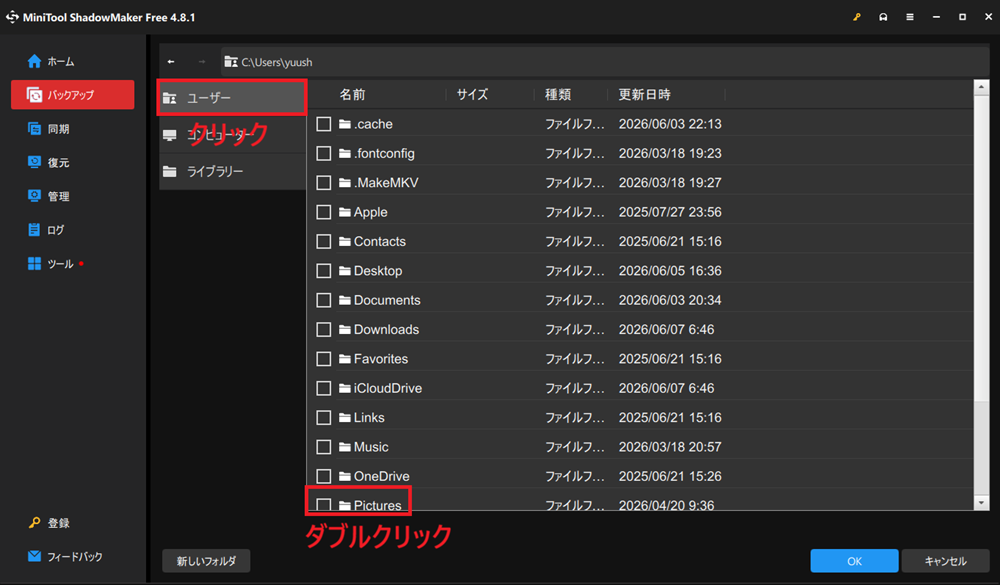The width and height of the screenshot is (1000, 585).
Task: Check the Desktop folder checkbox
Action: (324, 270)
